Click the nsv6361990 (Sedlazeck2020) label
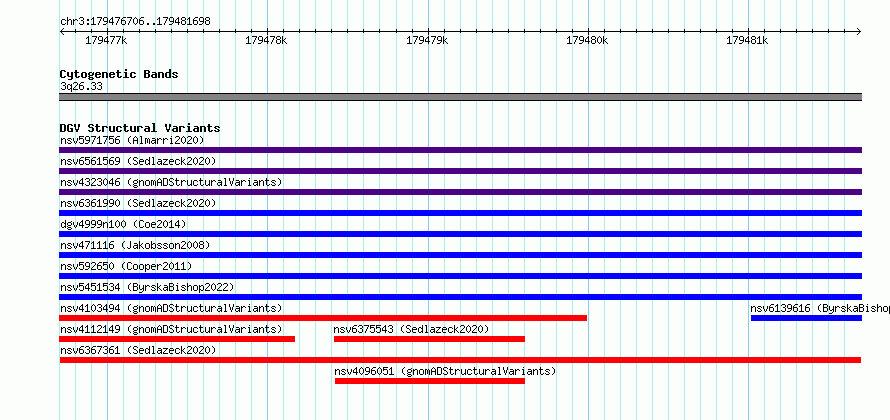Viewport: 890px width, 420px height. pyautogui.click(x=138, y=203)
